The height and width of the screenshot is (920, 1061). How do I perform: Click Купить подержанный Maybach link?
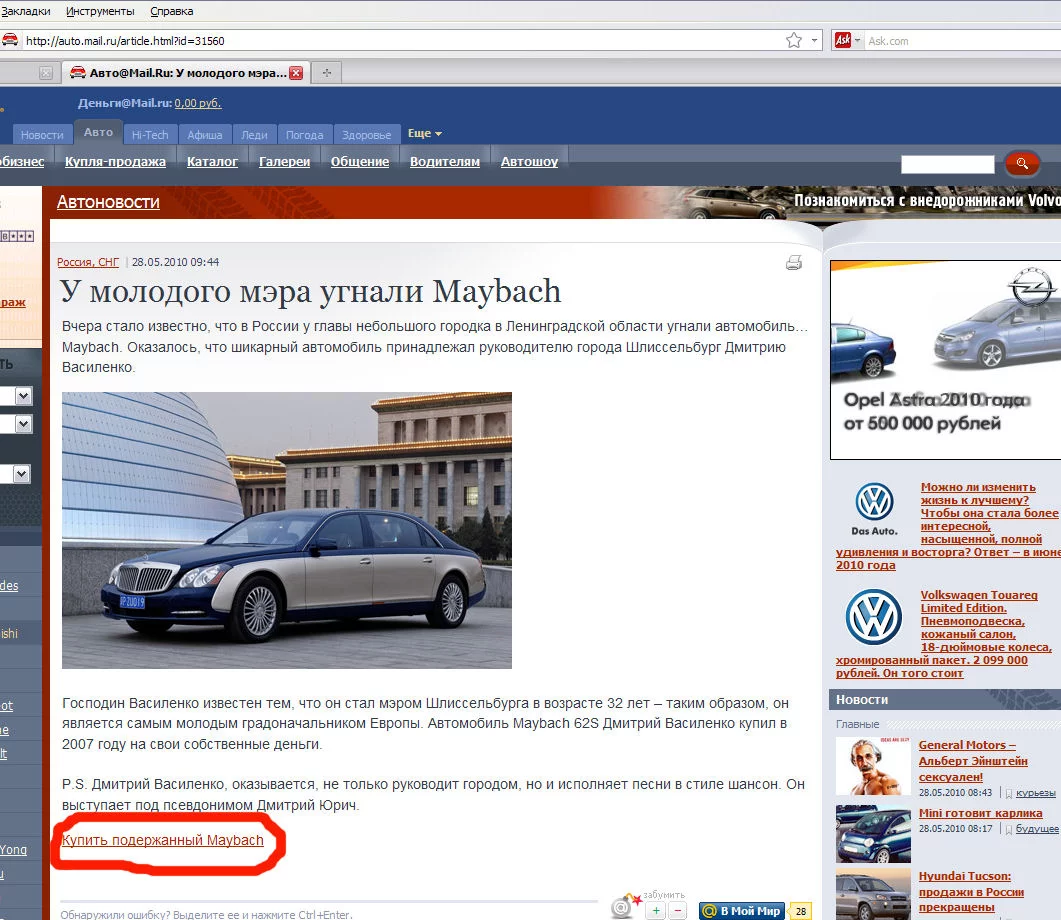coord(162,840)
